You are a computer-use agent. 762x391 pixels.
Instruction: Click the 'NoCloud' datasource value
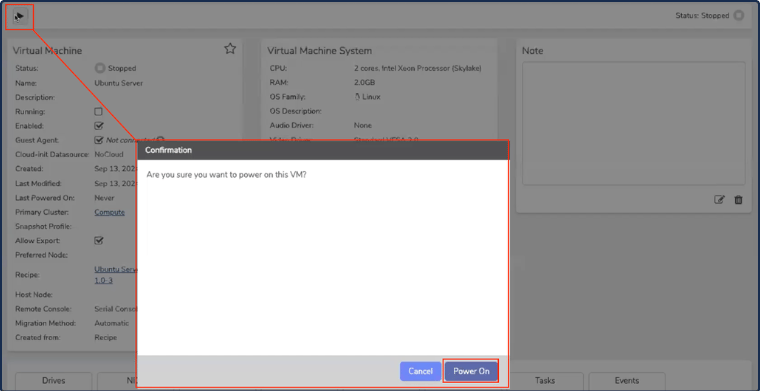click(x=109, y=154)
